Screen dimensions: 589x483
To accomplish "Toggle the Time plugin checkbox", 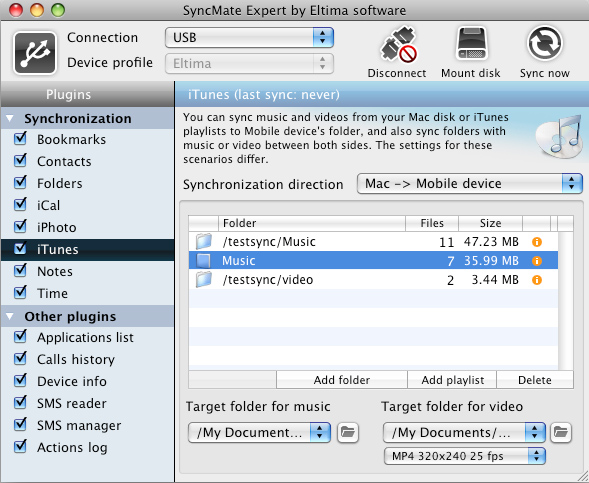I will [x=20, y=292].
